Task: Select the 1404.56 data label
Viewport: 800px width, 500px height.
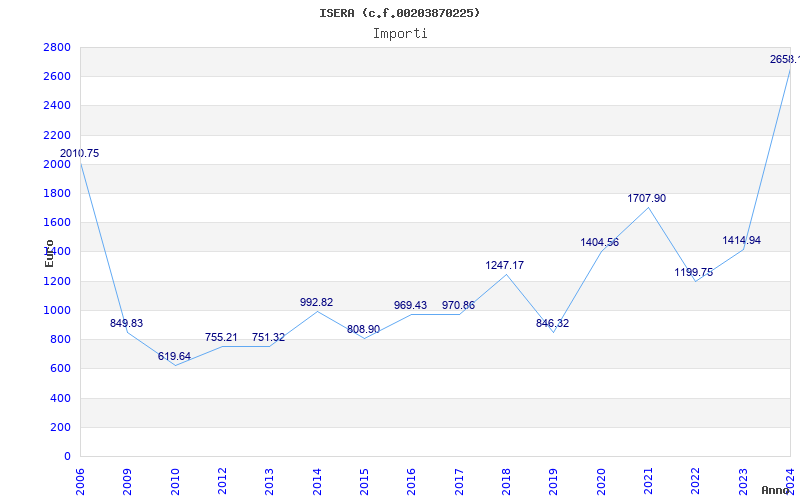Action: click(x=599, y=242)
